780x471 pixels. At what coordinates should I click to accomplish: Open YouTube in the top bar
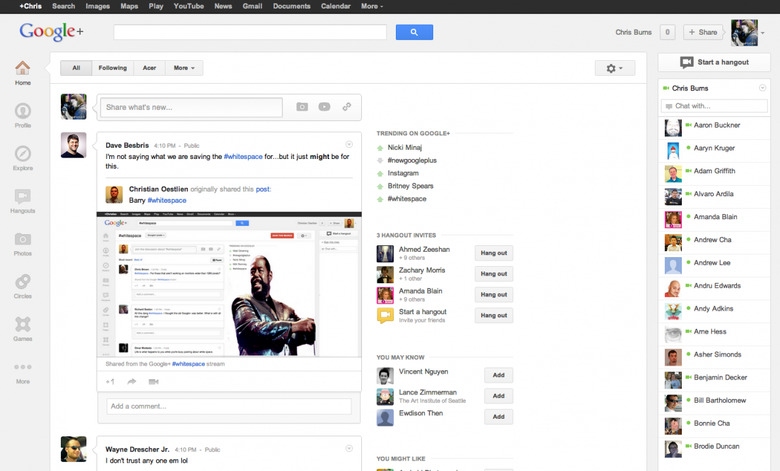[189, 6]
